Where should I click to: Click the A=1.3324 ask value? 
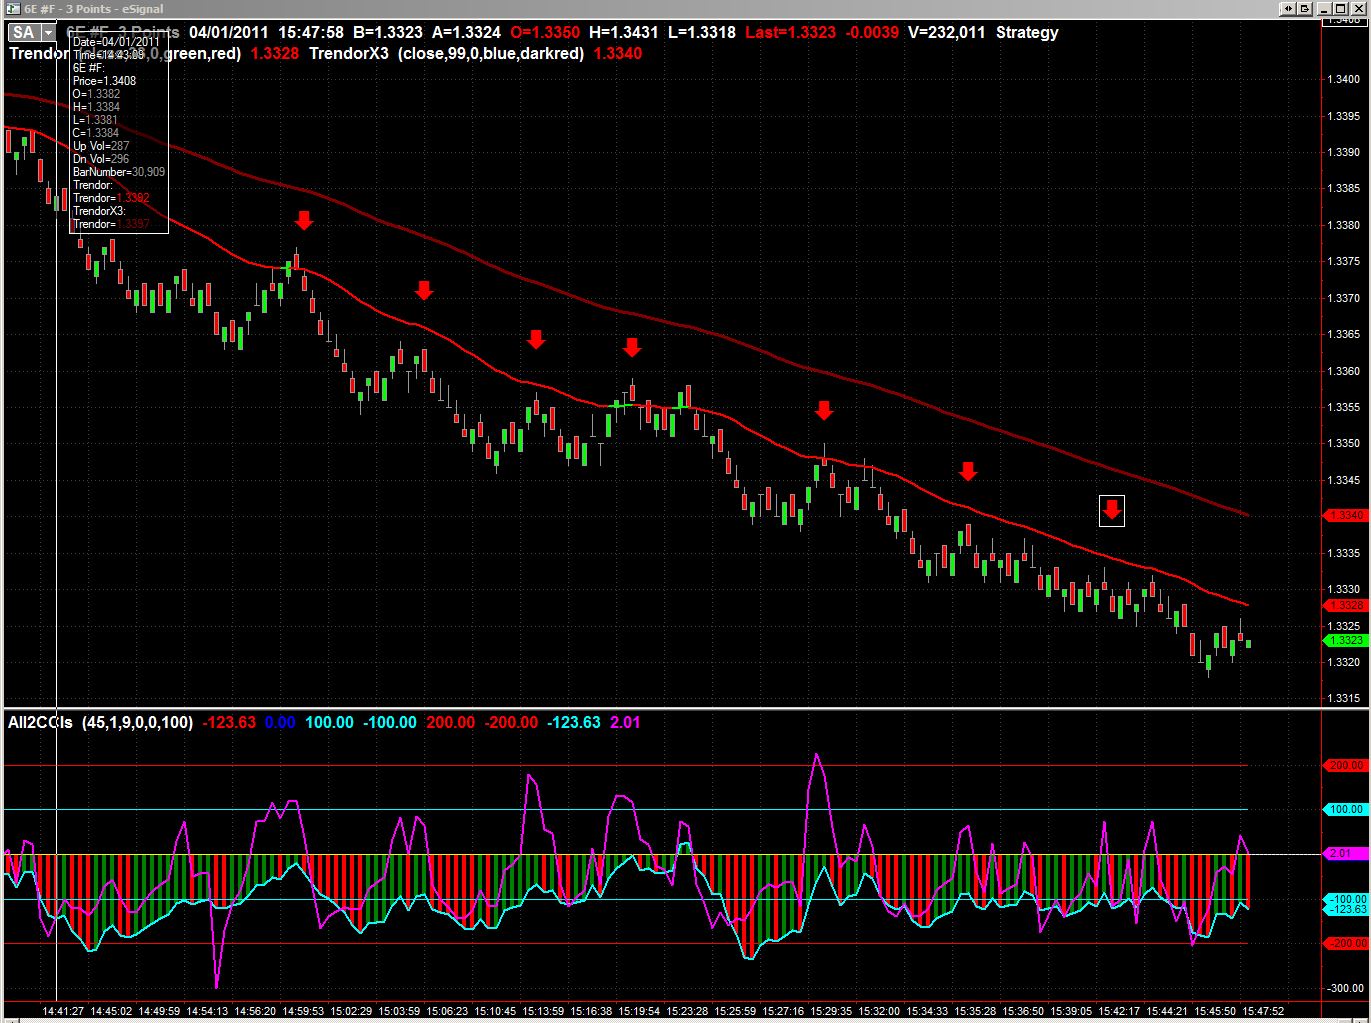466,32
